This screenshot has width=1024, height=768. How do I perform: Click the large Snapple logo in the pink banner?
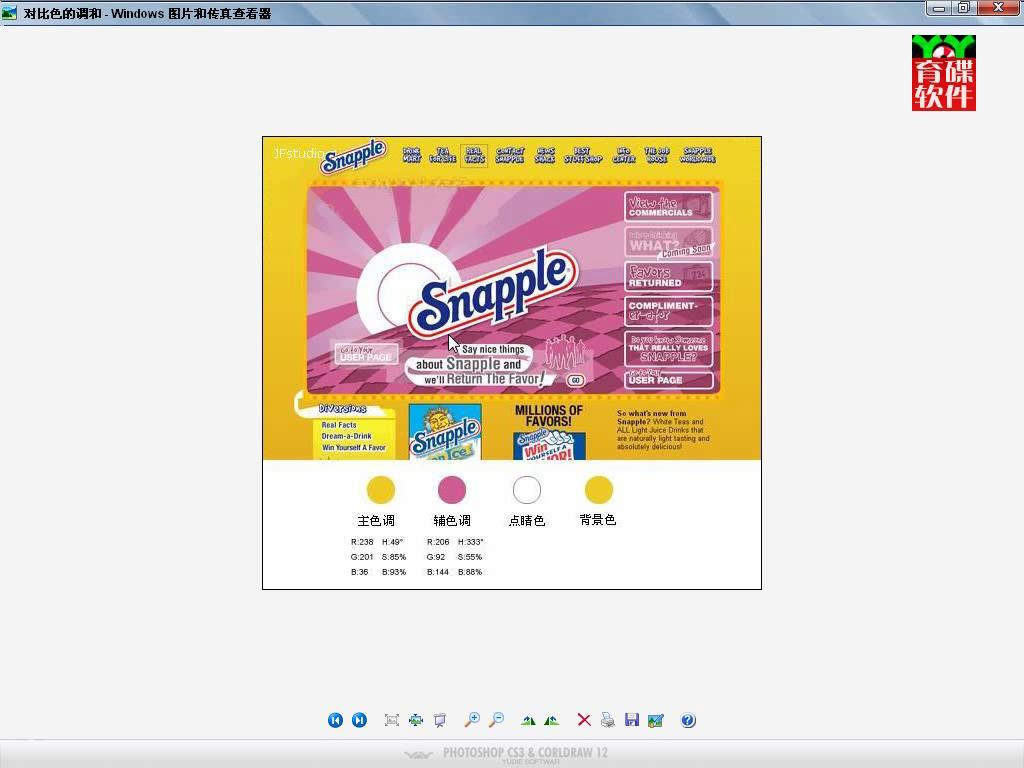(x=493, y=294)
